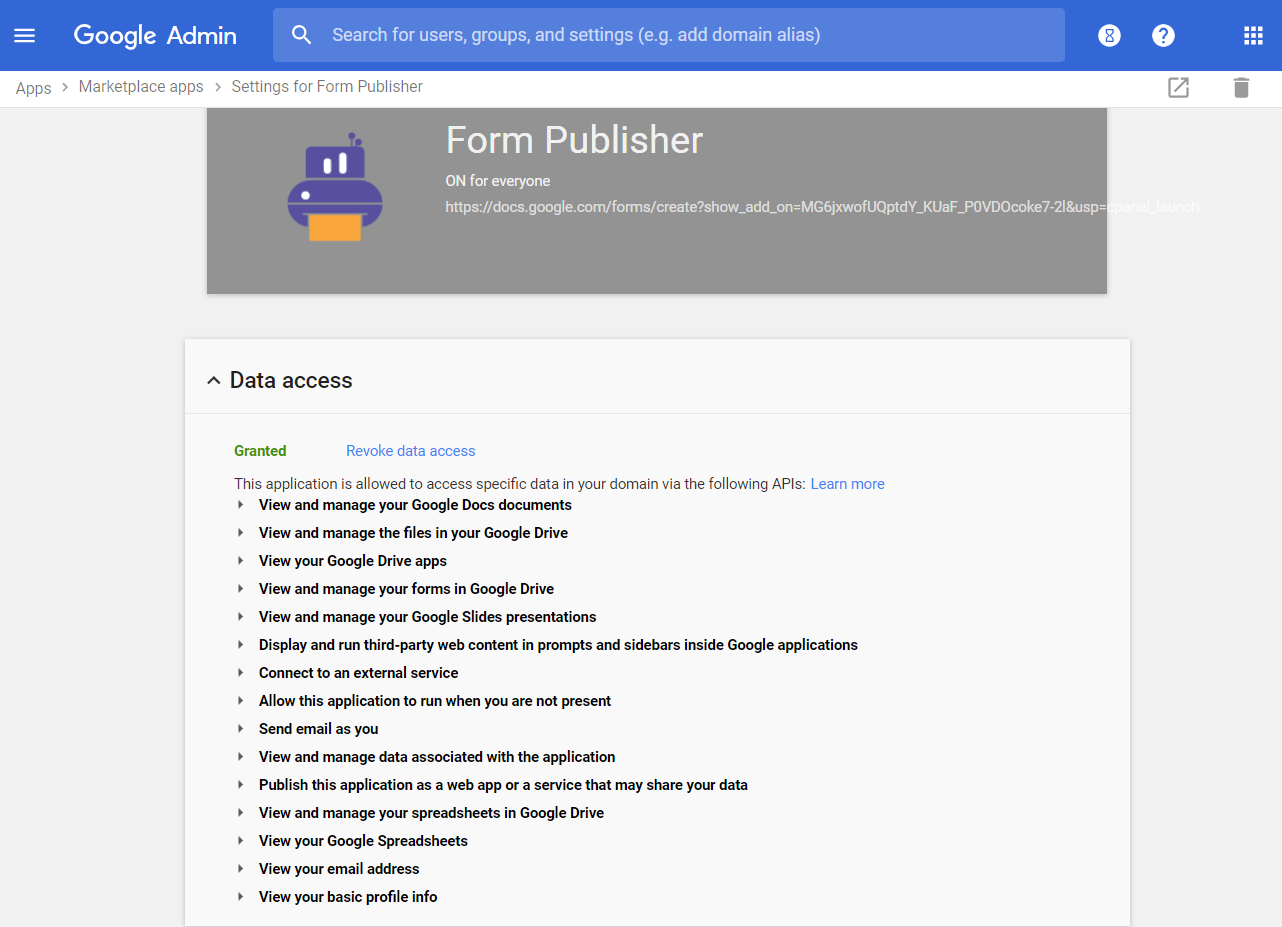Select 'View your email address' text
The width and height of the screenshot is (1282, 927).
(x=339, y=869)
